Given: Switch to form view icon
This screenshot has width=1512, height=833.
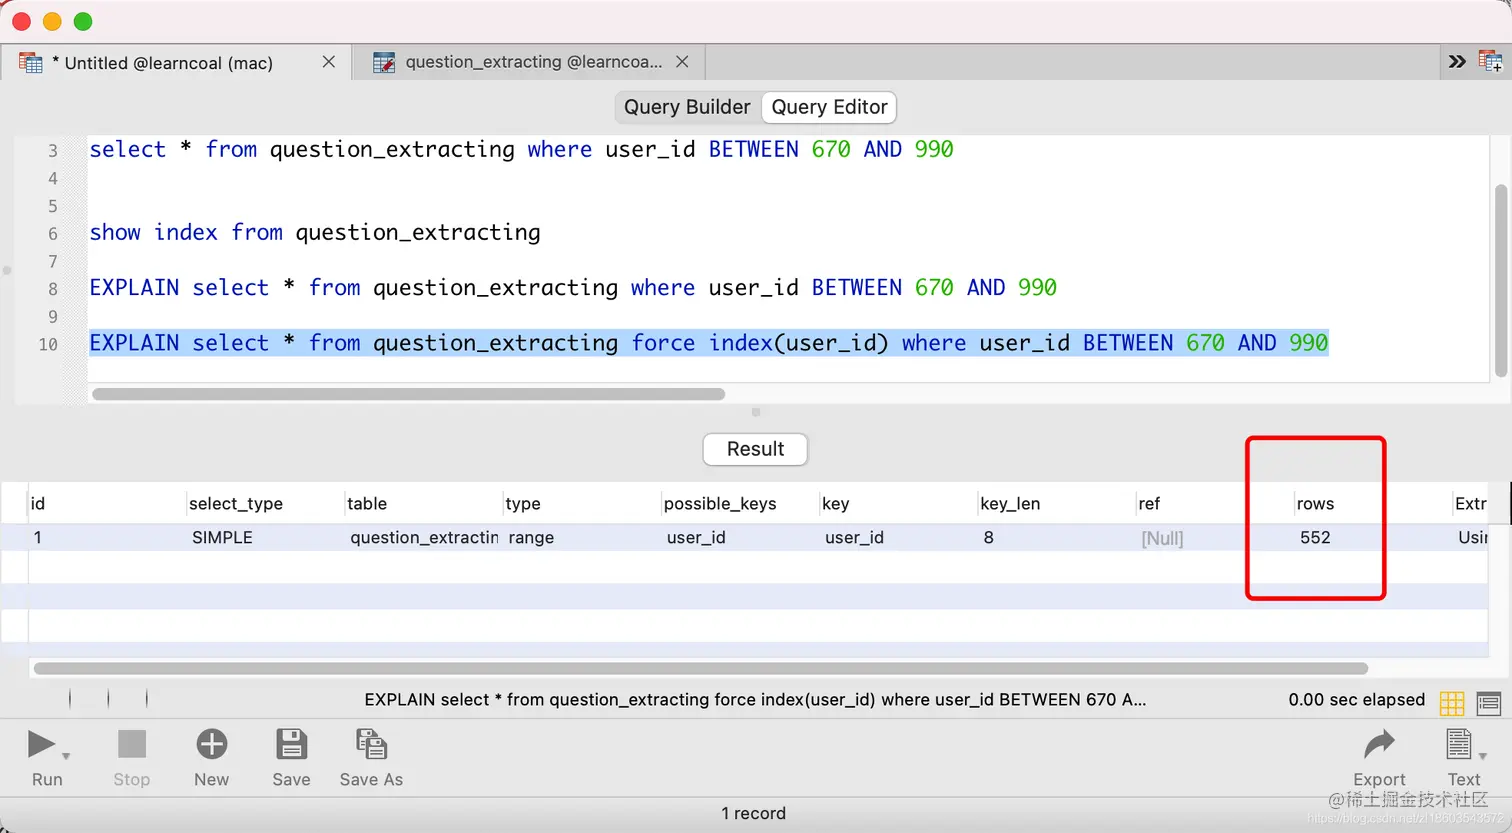Looking at the screenshot, I should [1489, 703].
